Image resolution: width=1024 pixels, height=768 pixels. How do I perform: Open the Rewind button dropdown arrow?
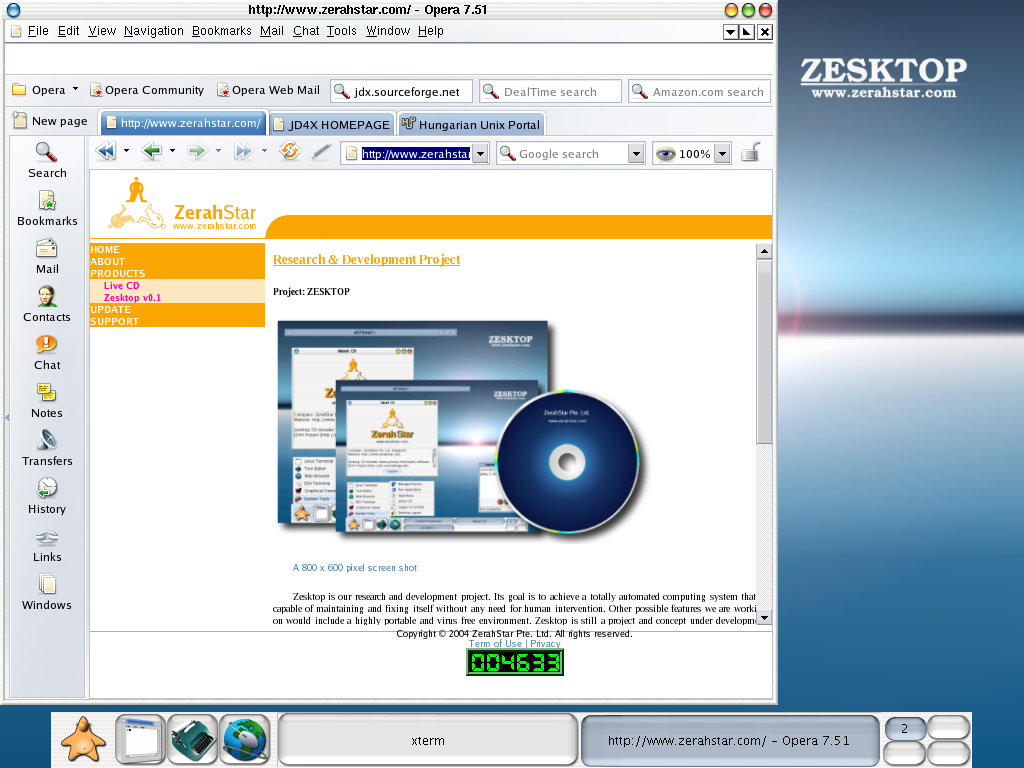coord(126,152)
